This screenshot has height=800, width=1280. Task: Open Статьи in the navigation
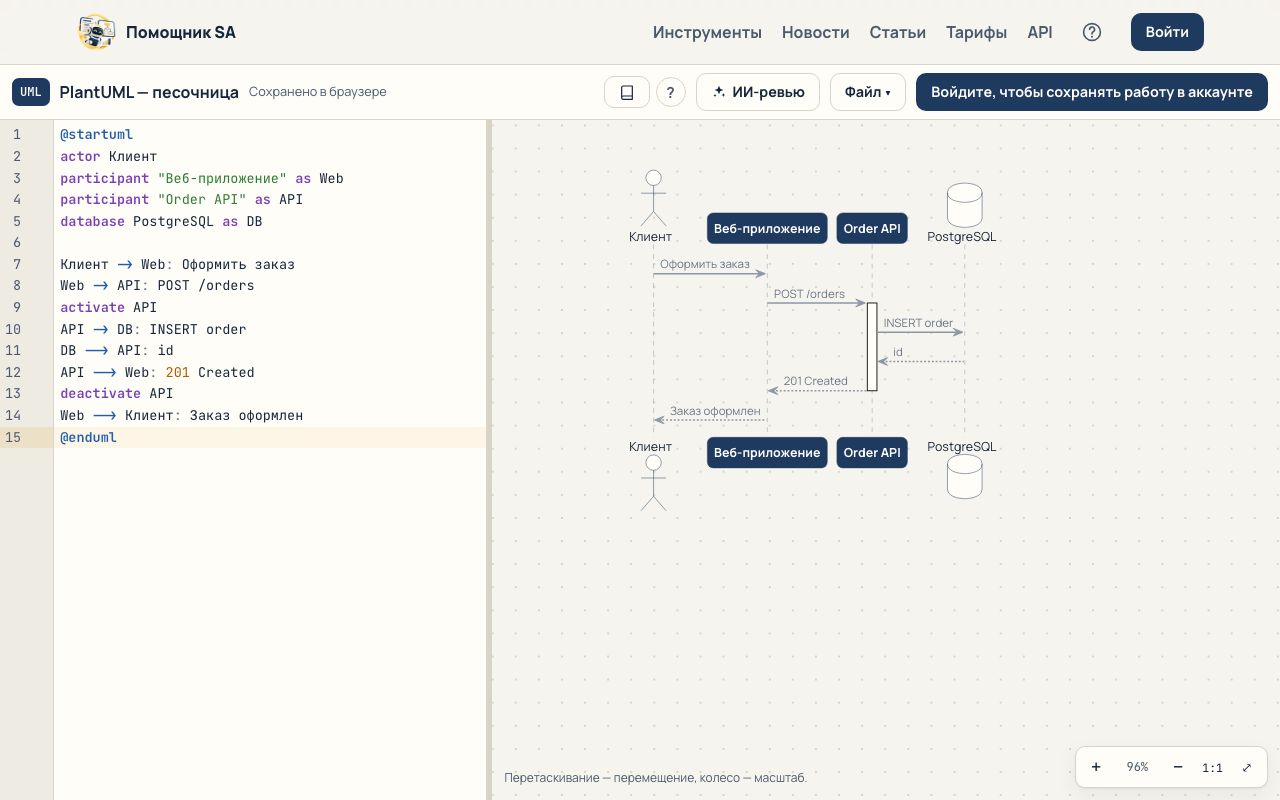click(x=898, y=32)
